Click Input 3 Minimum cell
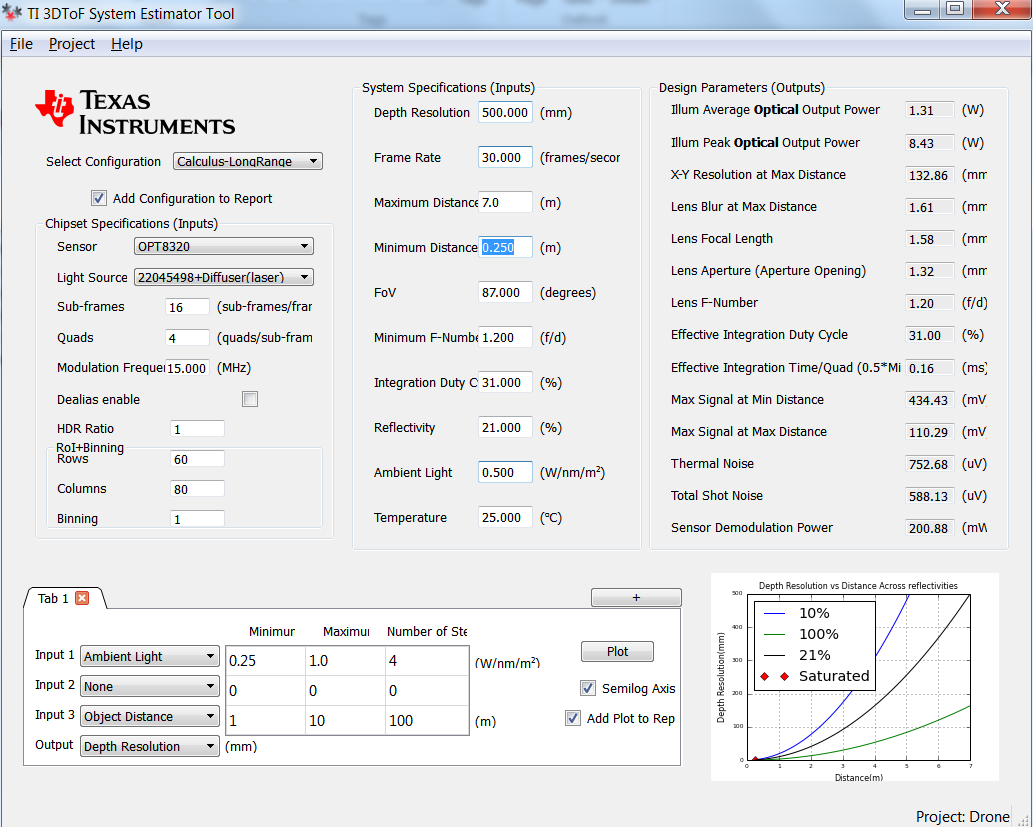The width and height of the screenshot is (1033, 827). (x=266, y=720)
